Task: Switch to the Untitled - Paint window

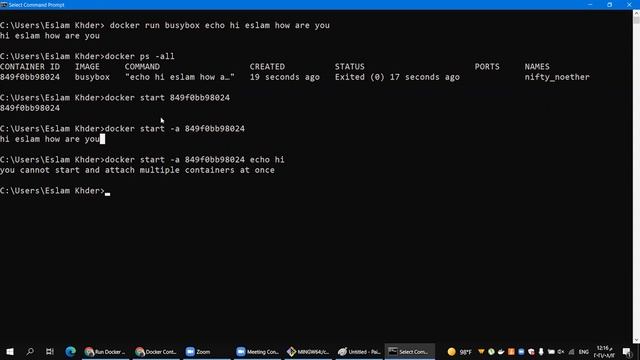Action: [x=358, y=351]
